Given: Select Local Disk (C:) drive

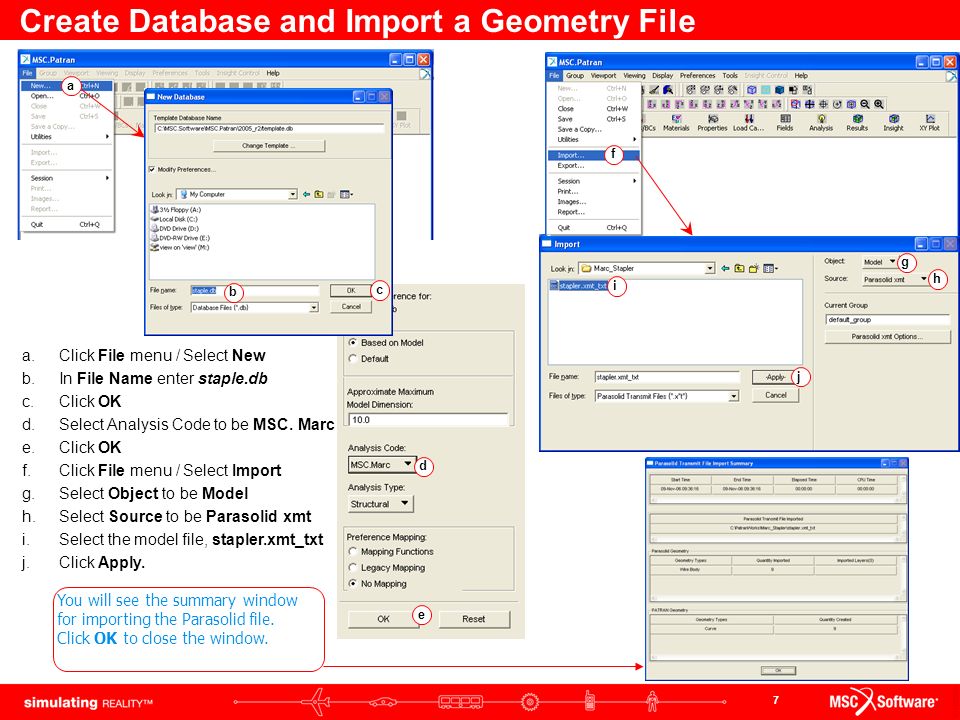Looking at the screenshot, I should point(174,219).
